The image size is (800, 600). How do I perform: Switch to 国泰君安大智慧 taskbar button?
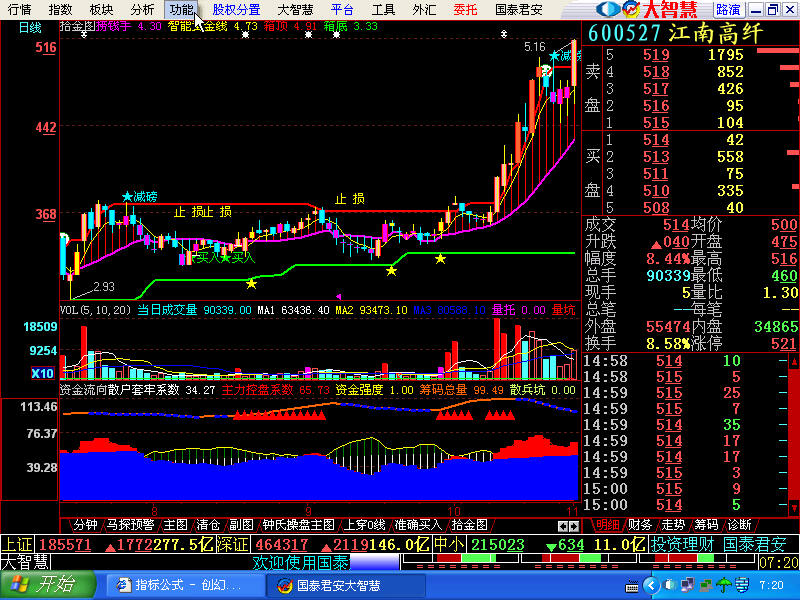345,585
